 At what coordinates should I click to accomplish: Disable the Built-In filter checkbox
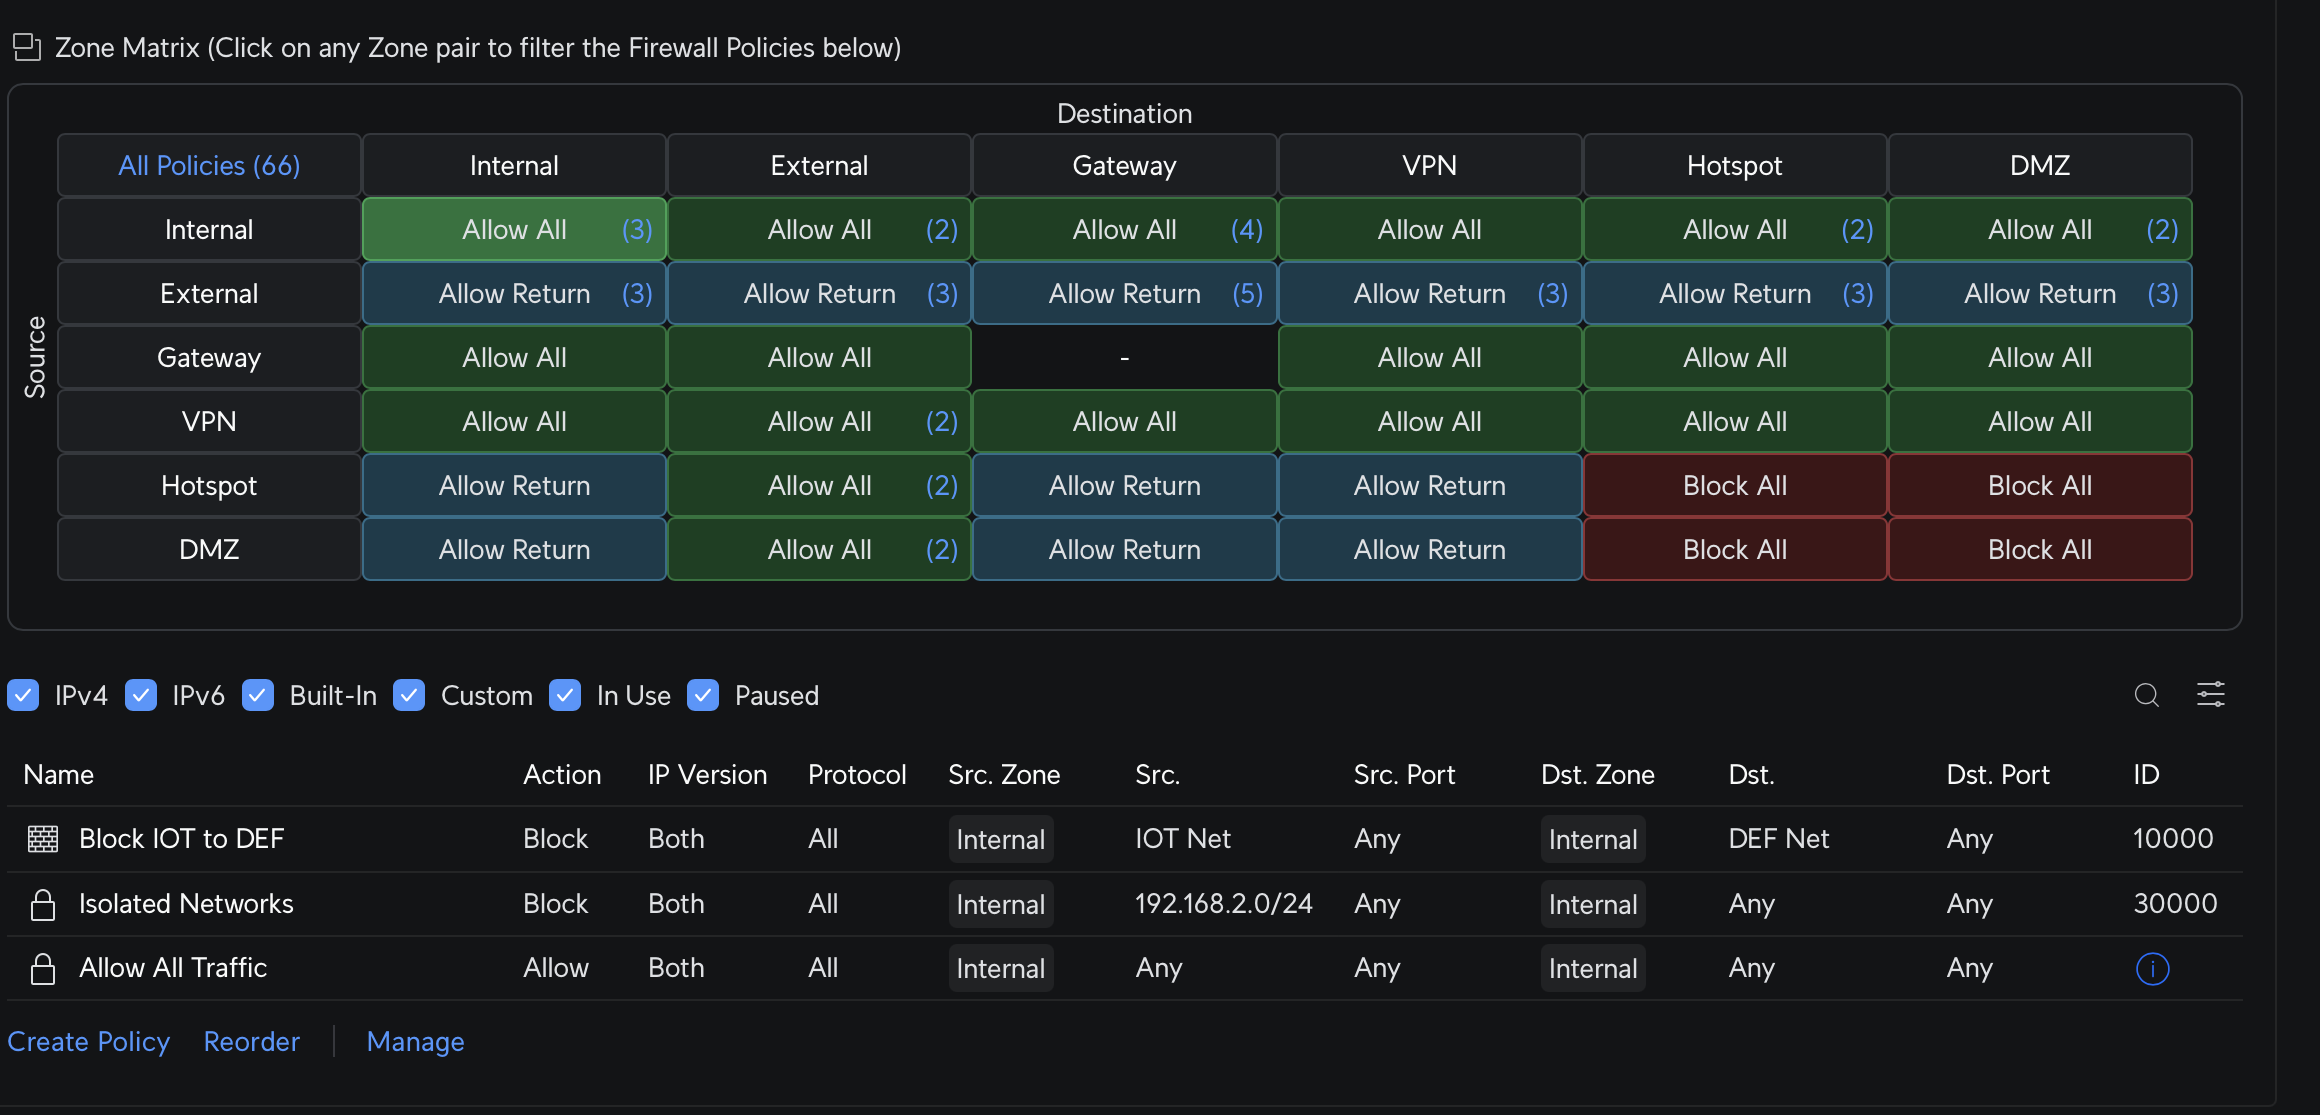[258, 695]
